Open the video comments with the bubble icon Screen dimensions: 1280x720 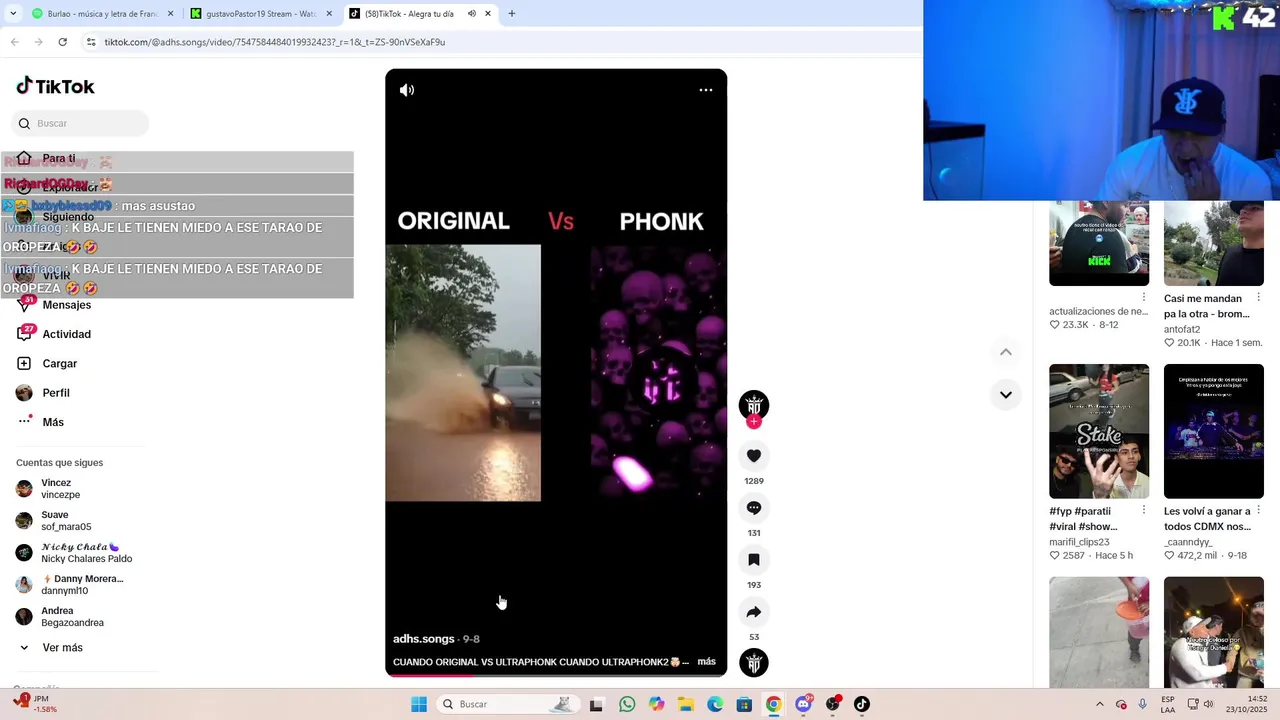pyautogui.click(x=754, y=508)
